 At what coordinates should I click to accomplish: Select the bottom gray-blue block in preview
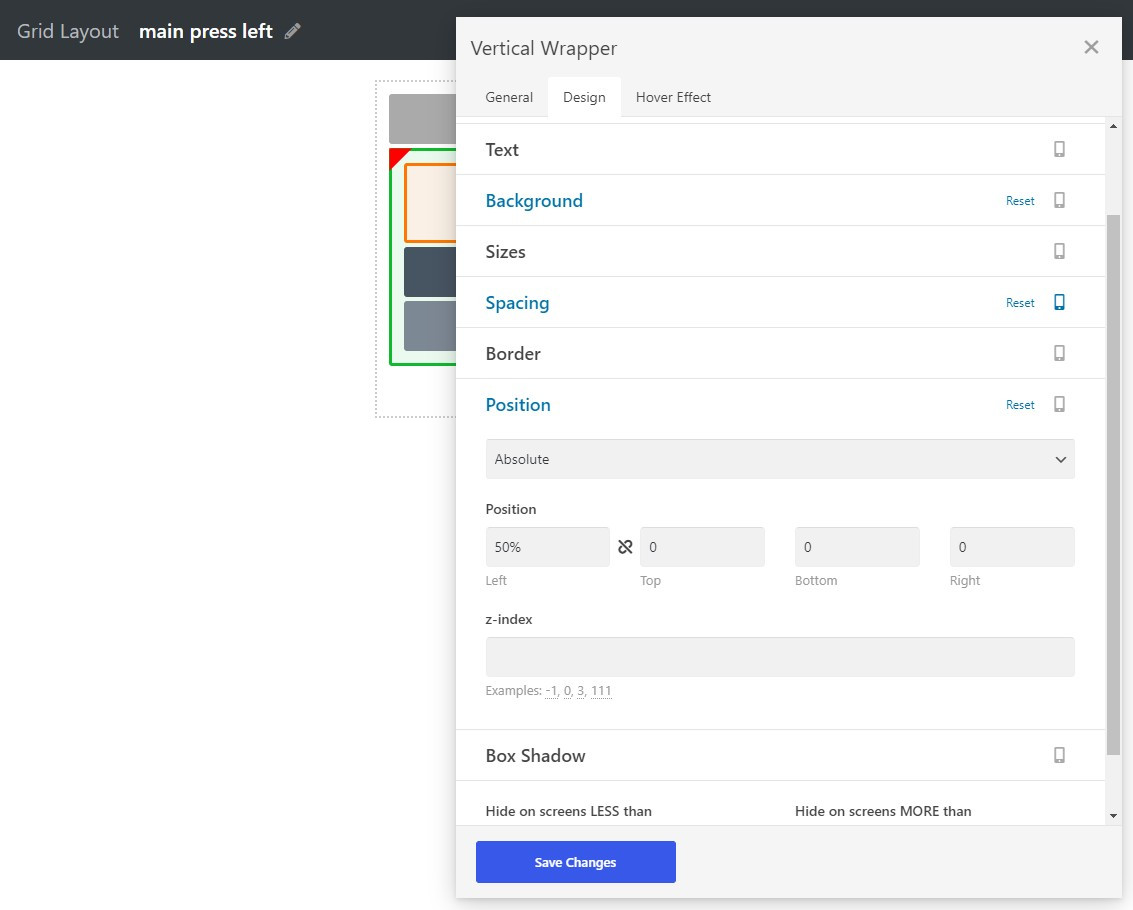430,326
